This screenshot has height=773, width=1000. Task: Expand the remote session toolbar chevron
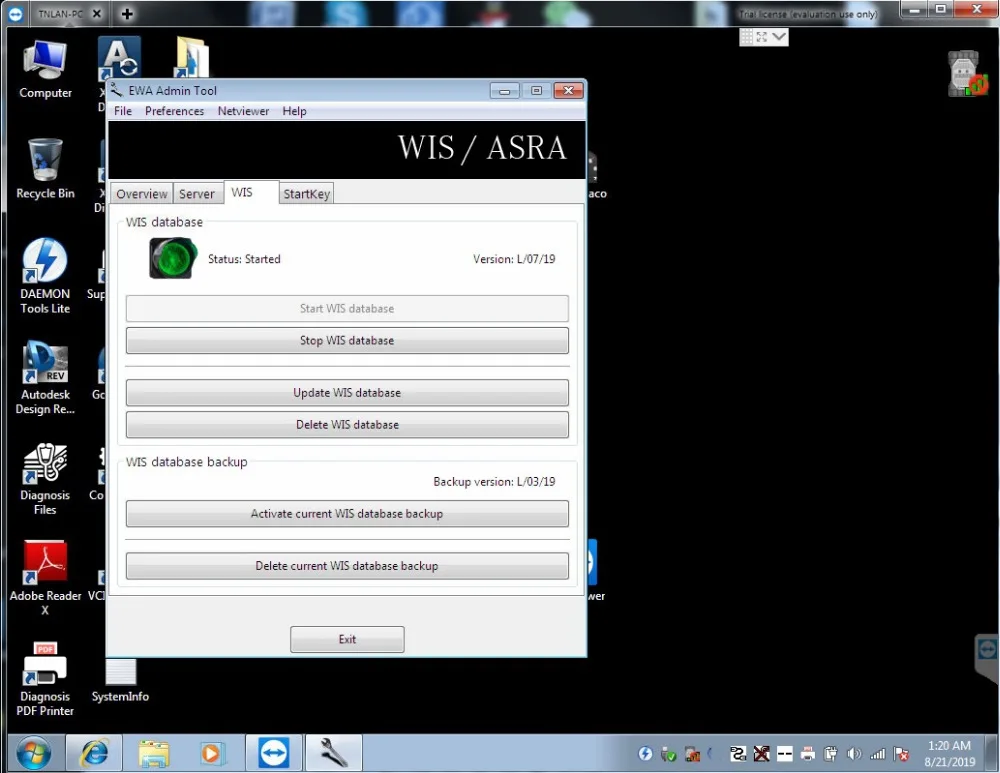[779, 37]
